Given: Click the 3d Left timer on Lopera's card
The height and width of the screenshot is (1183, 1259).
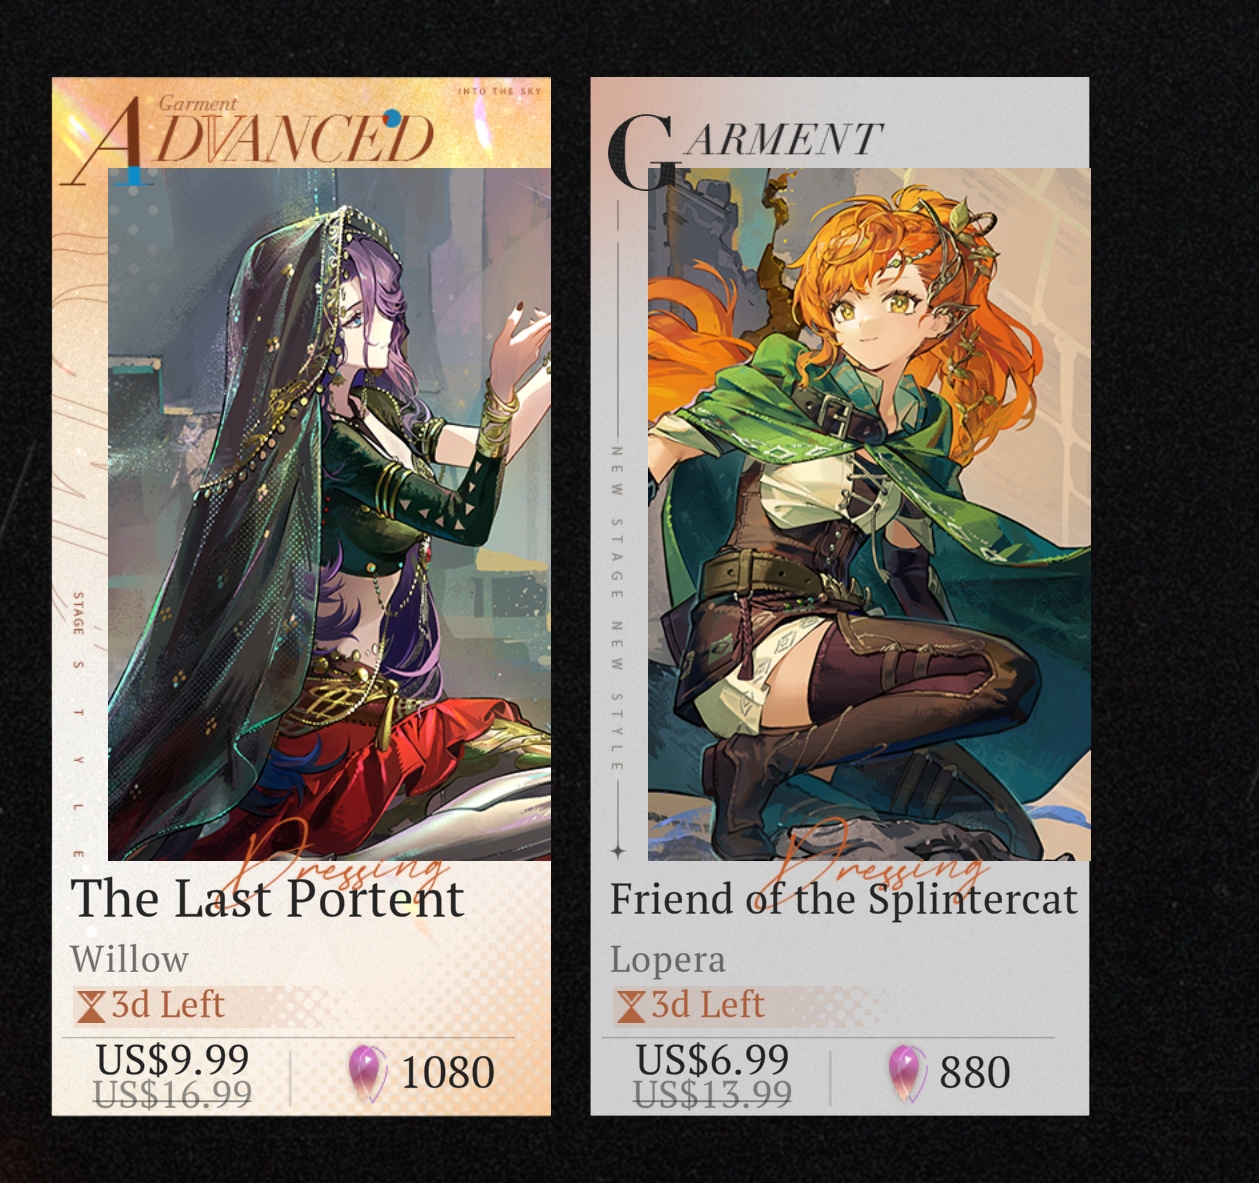Looking at the screenshot, I should point(692,1006).
